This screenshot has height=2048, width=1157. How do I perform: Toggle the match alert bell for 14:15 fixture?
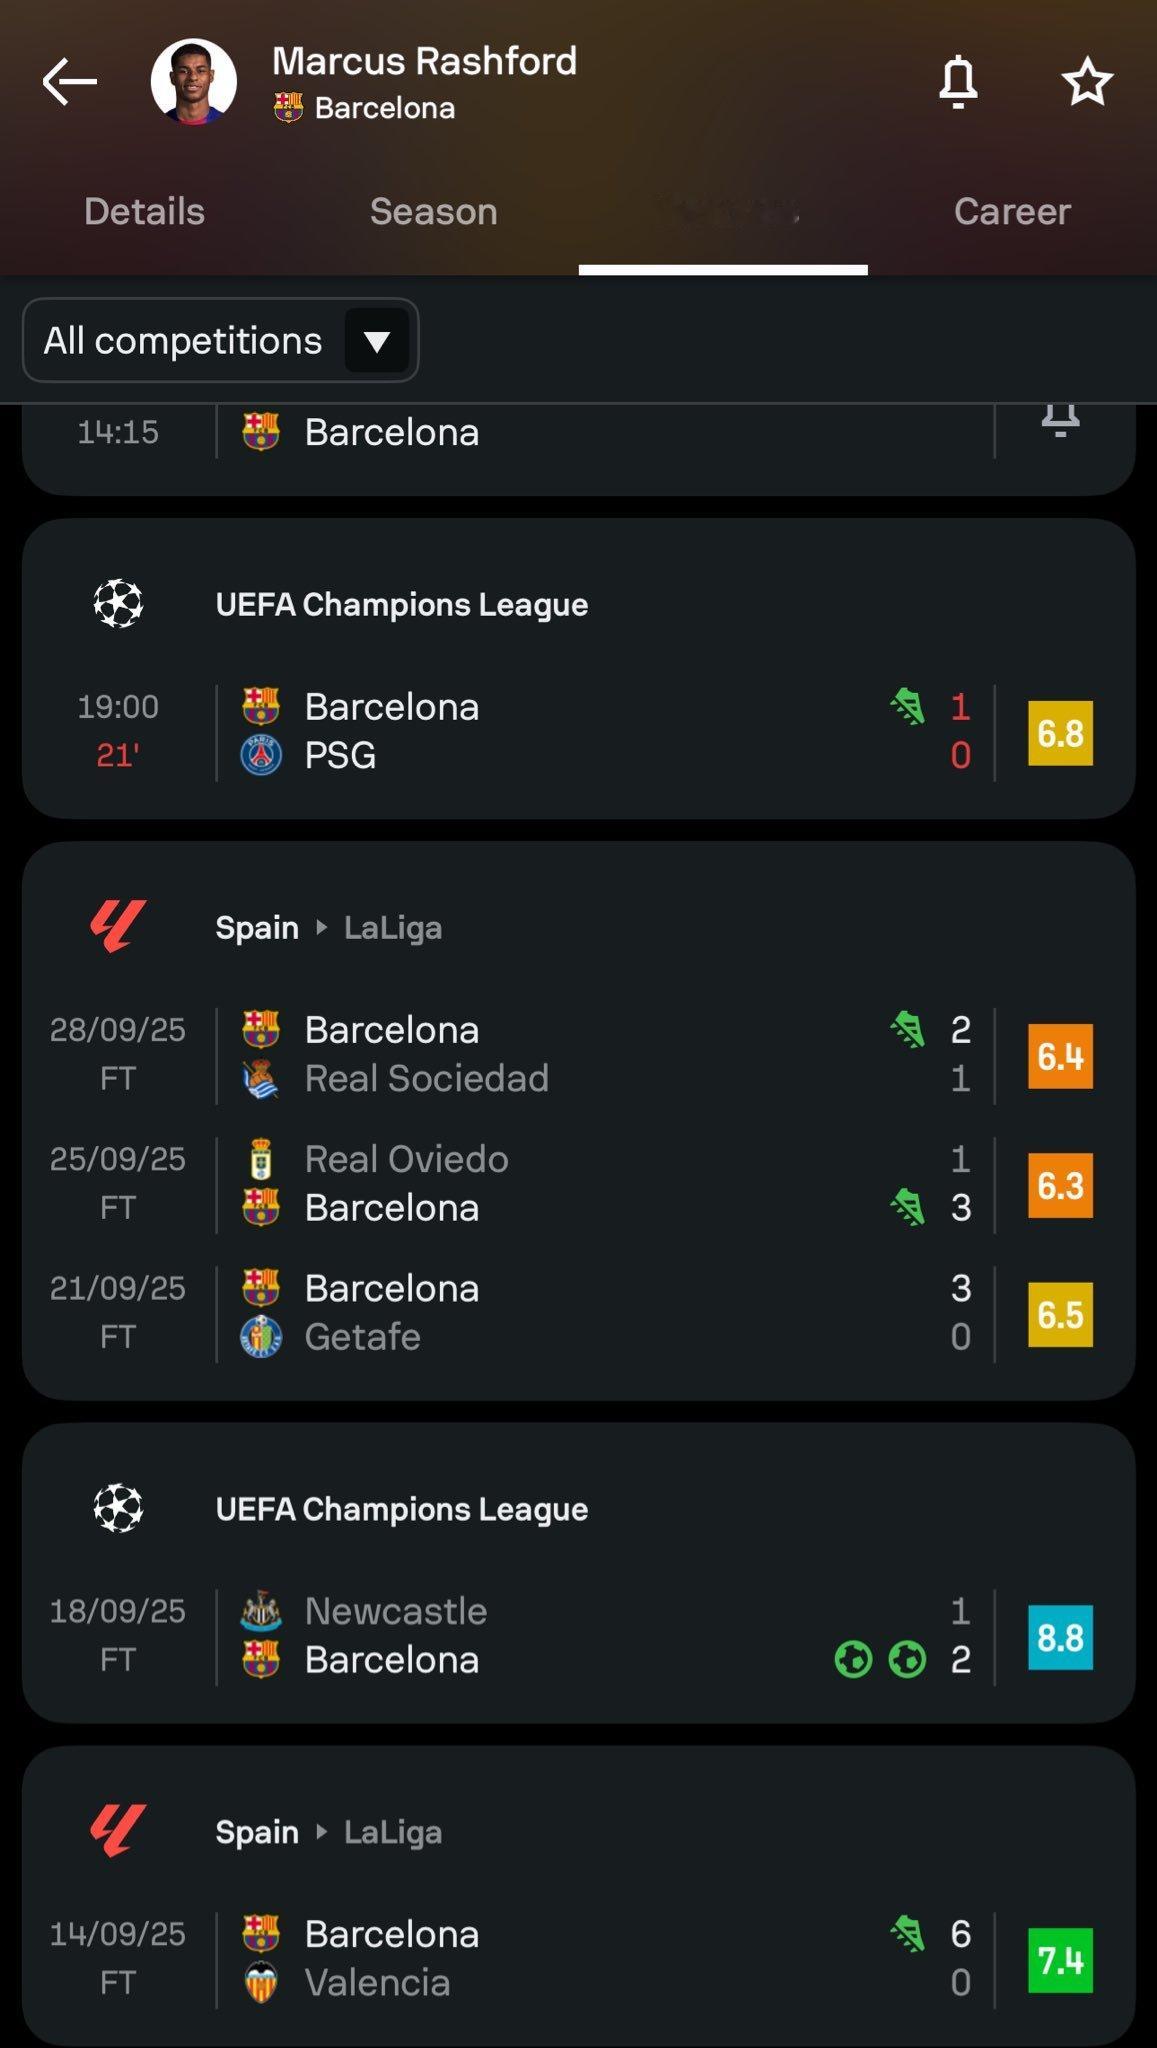(1060, 420)
